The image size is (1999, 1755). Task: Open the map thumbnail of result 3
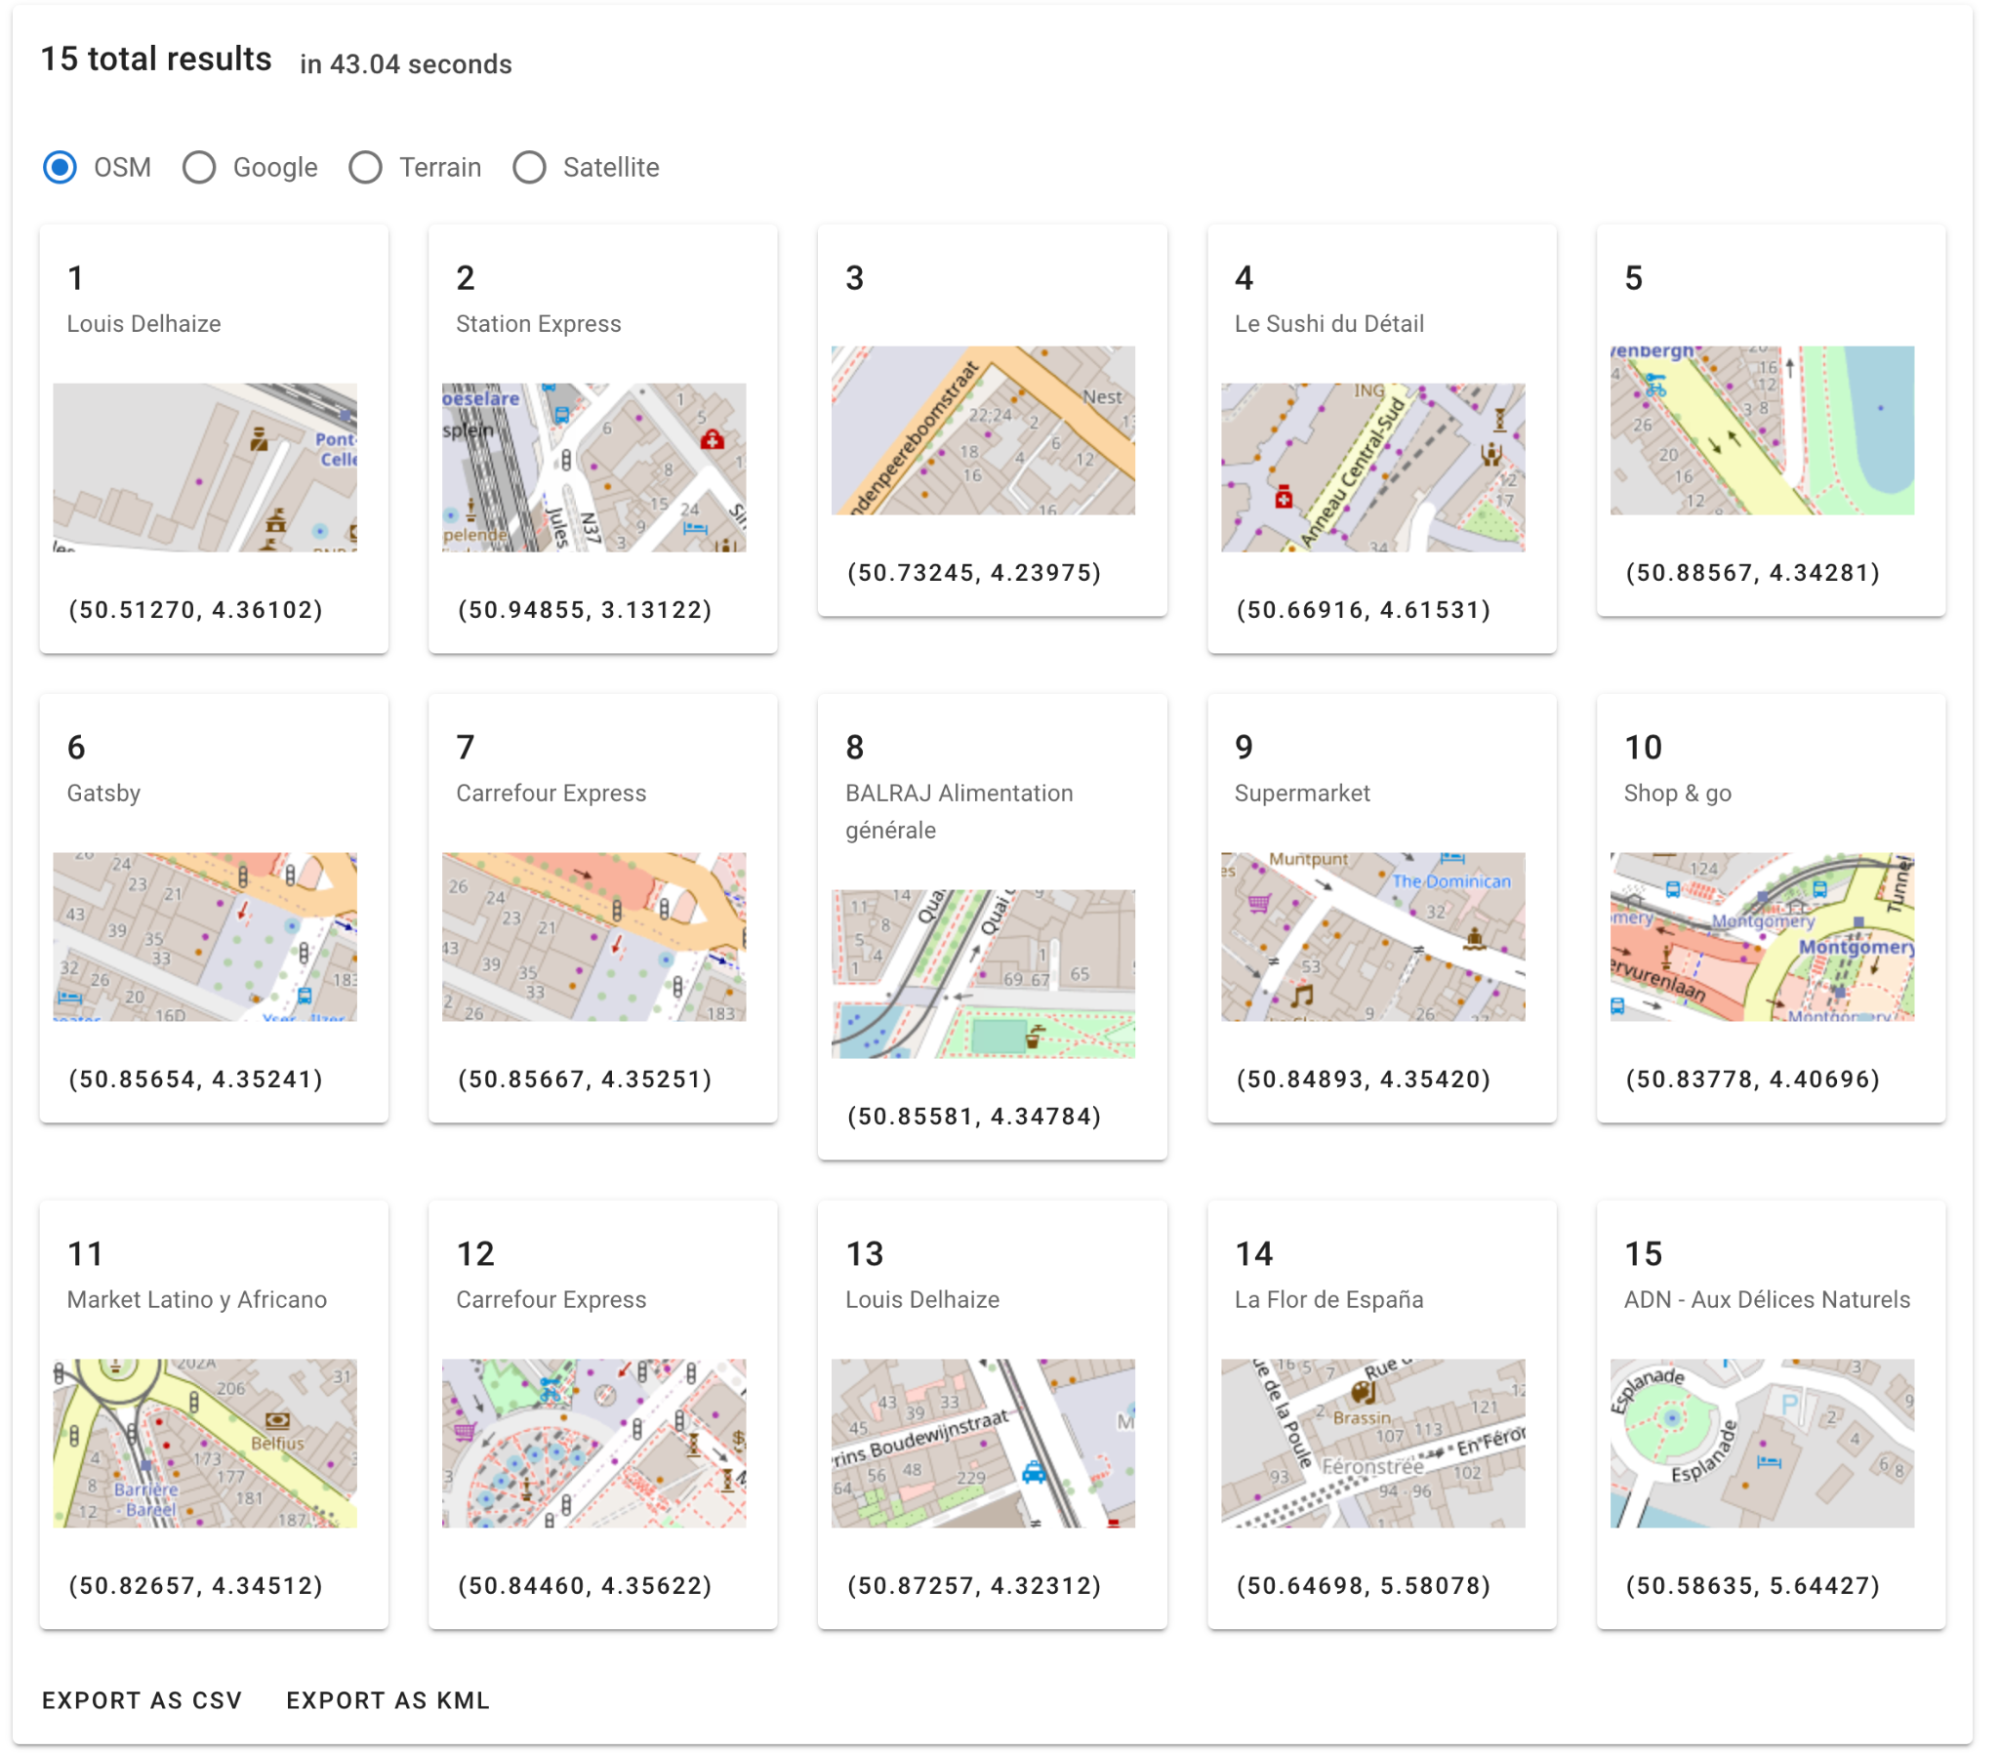pyautogui.click(x=983, y=430)
